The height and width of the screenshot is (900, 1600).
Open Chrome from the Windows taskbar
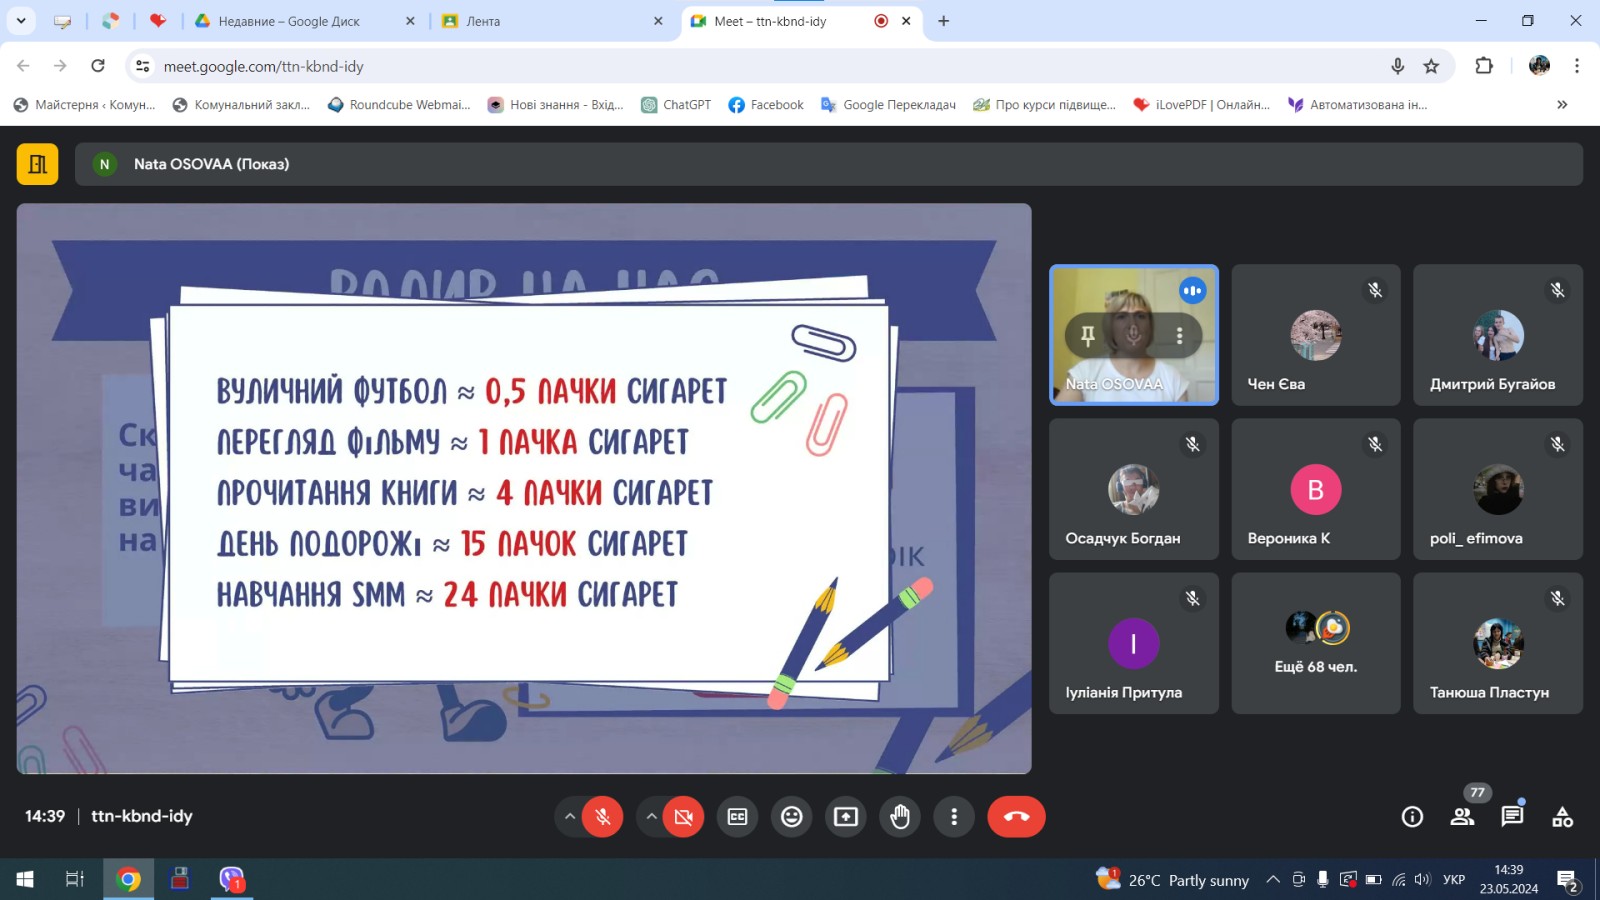[x=128, y=879]
